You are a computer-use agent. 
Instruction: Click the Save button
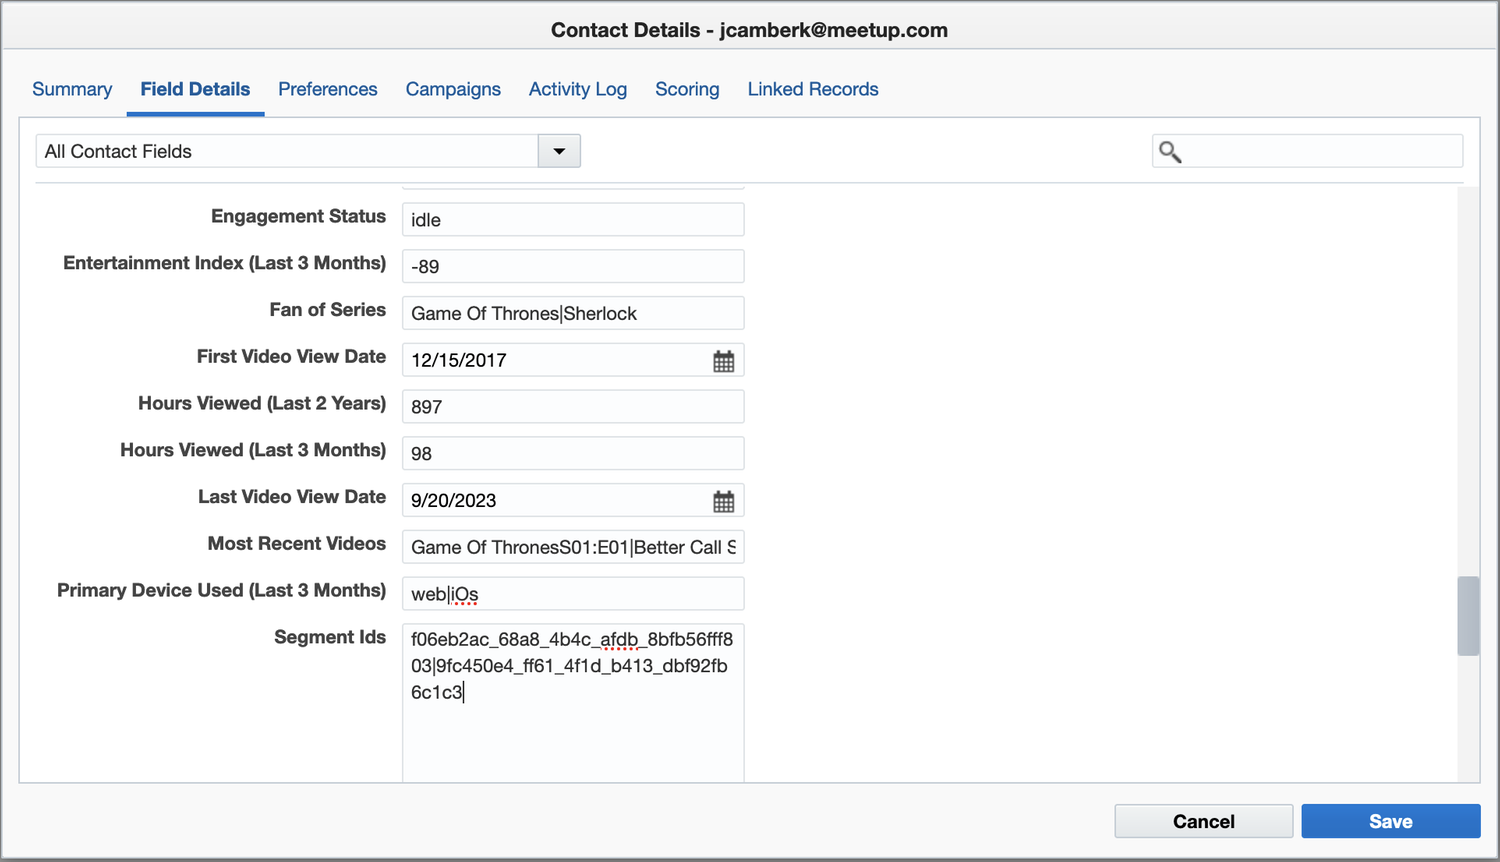(1390, 821)
